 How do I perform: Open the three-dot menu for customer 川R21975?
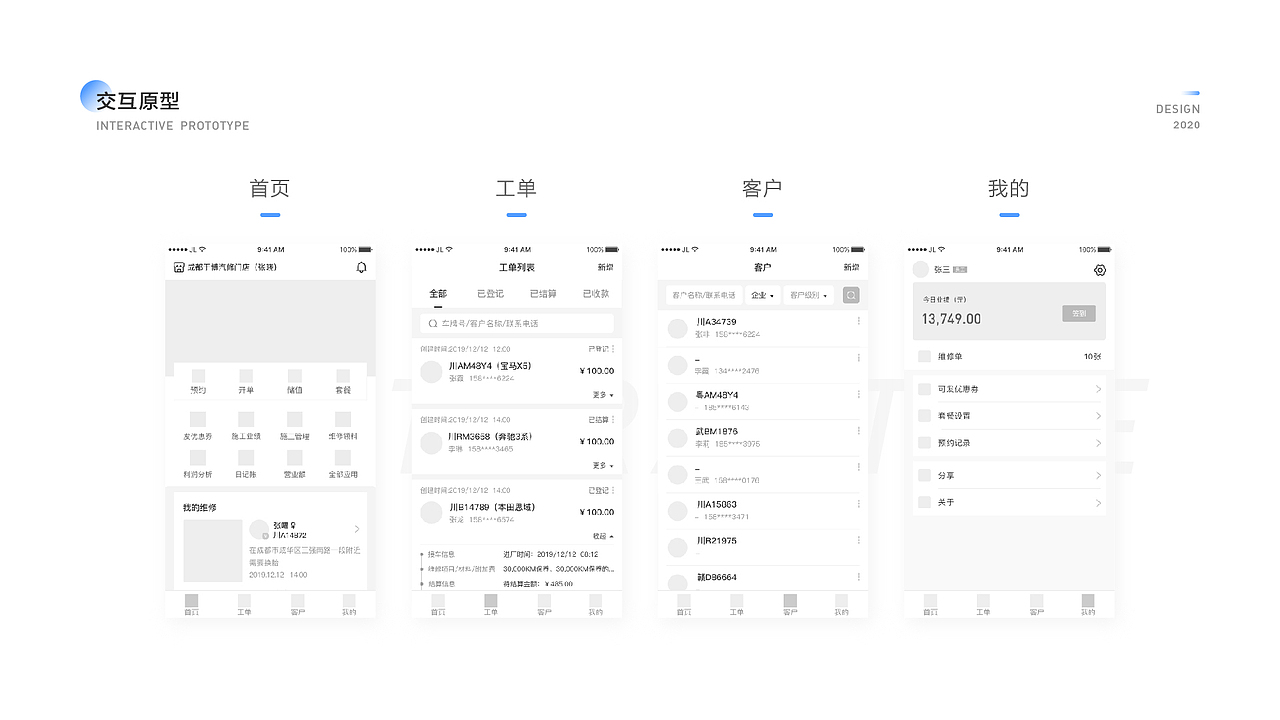858,540
